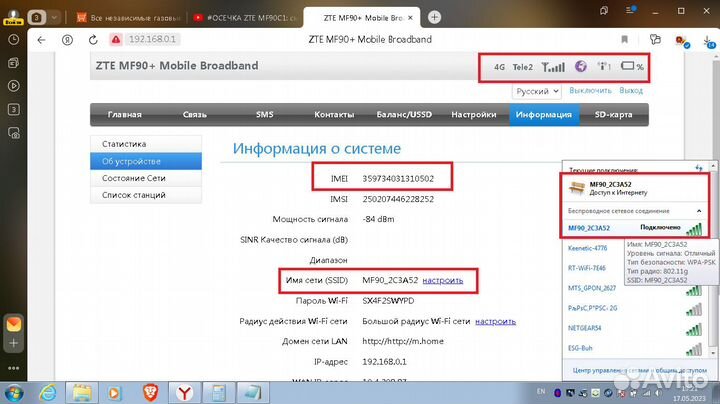Viewport: 720px width, 404px height.
Task: Select Состояние Сети in the side menu
Action: 146,178
